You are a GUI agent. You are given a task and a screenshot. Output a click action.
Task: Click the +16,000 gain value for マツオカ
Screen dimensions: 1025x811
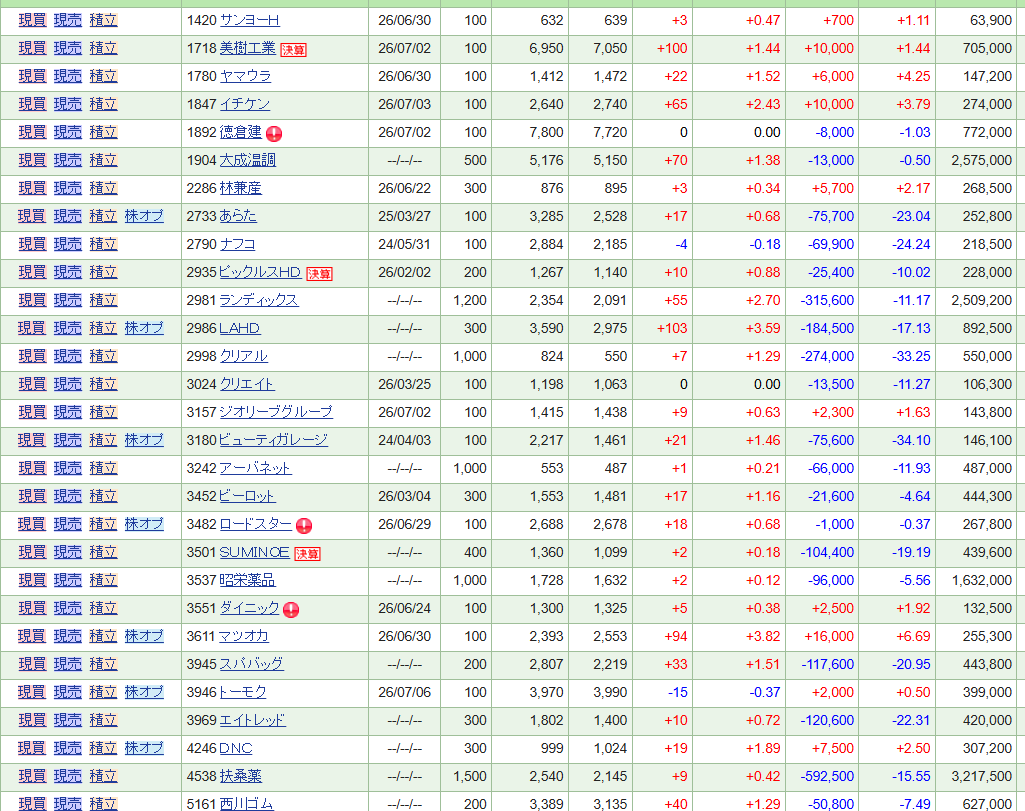pos(829,637)
